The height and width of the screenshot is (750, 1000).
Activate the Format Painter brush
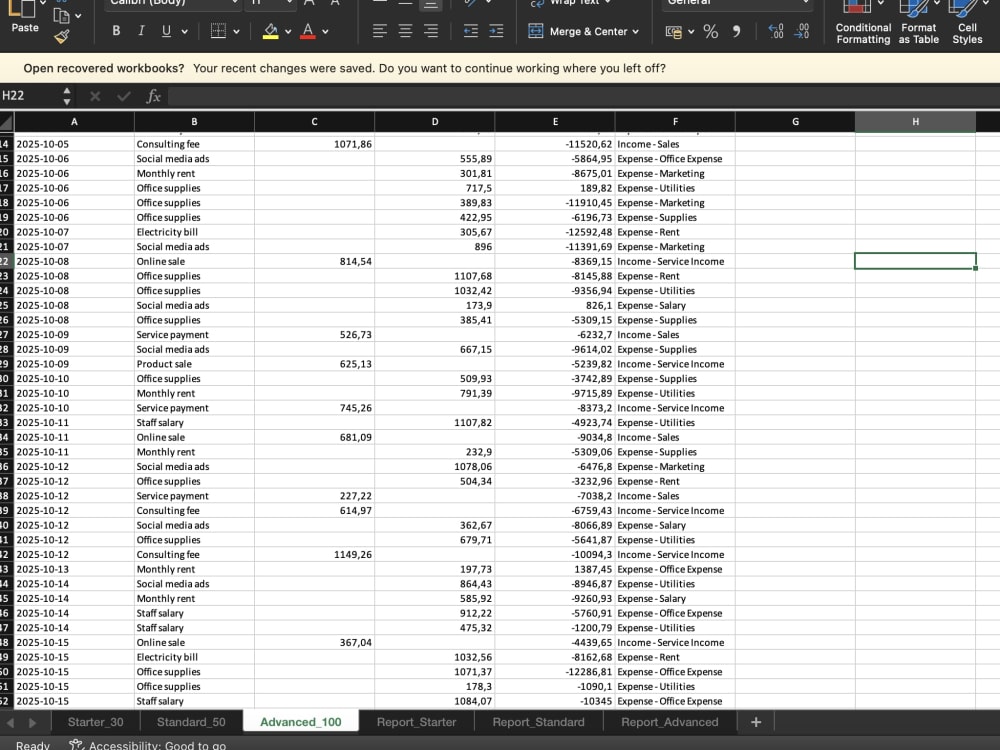tap(62, 37)
